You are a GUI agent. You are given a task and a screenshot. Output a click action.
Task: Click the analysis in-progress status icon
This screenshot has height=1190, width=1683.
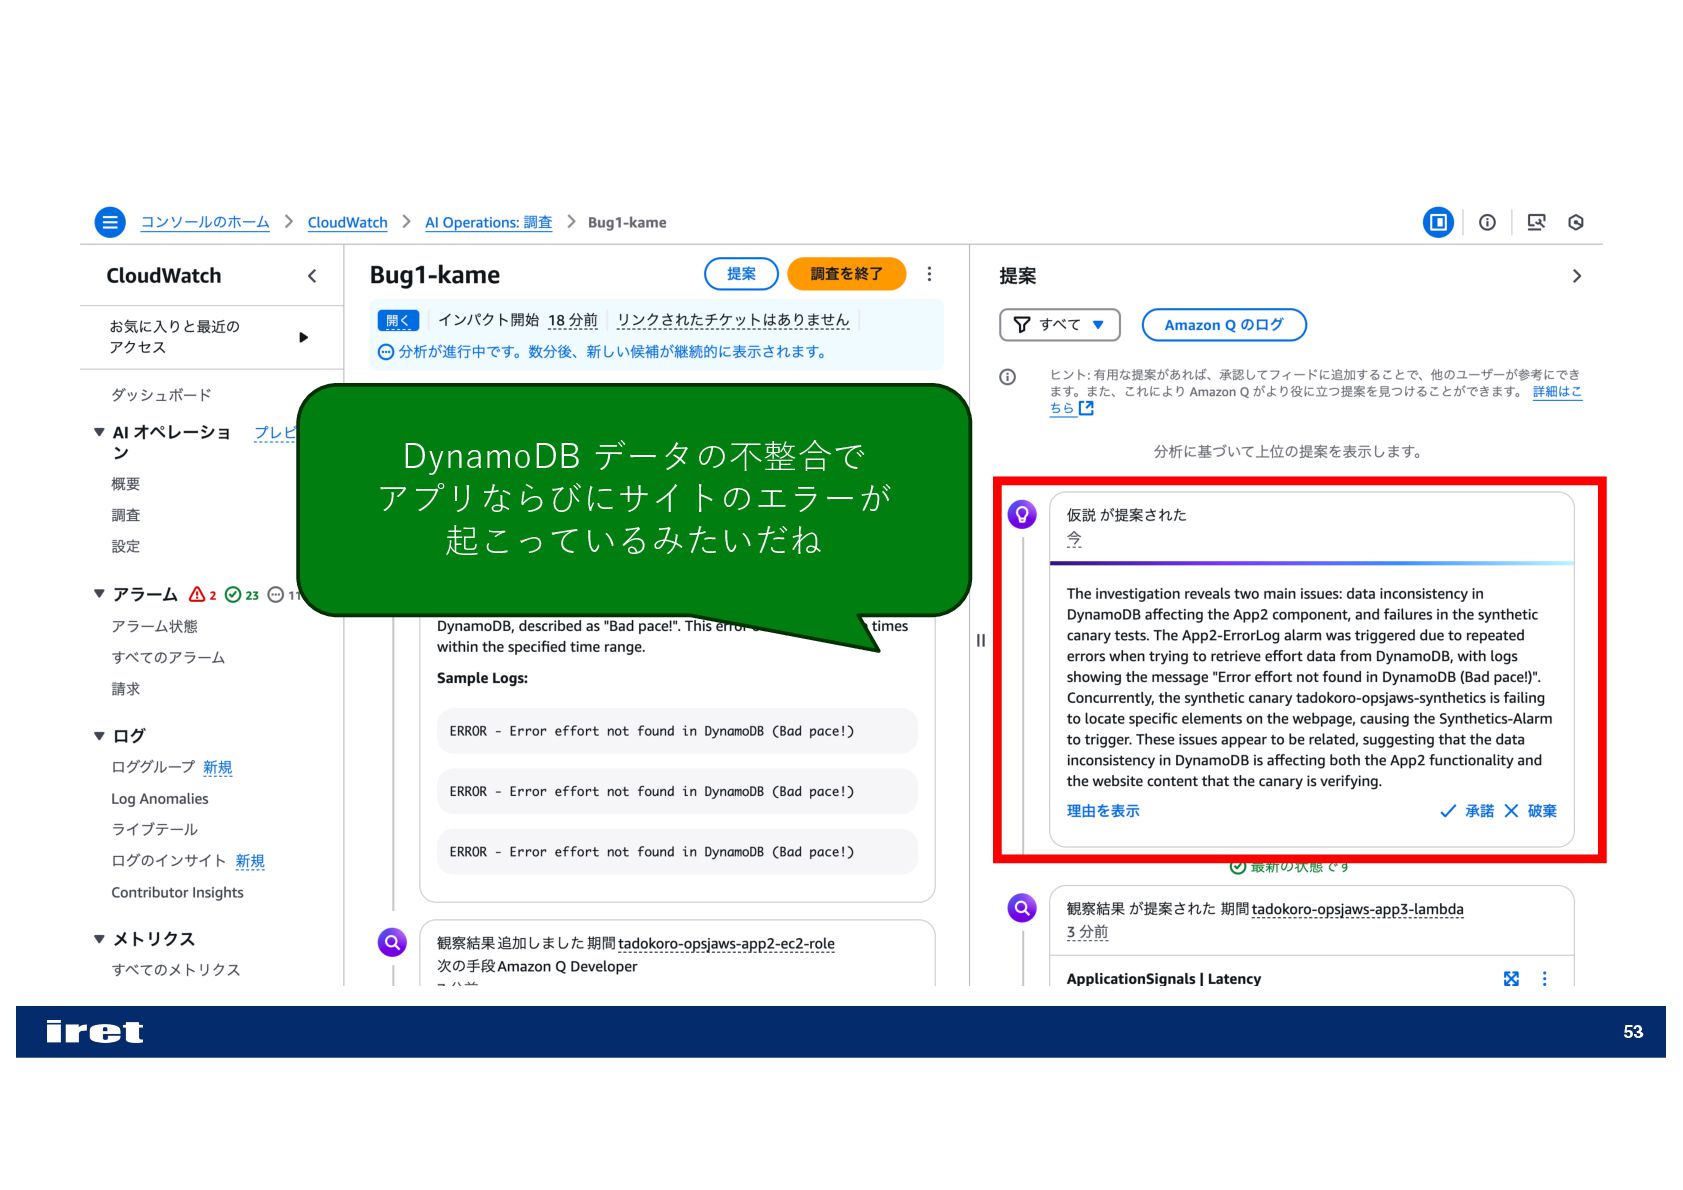386,352
